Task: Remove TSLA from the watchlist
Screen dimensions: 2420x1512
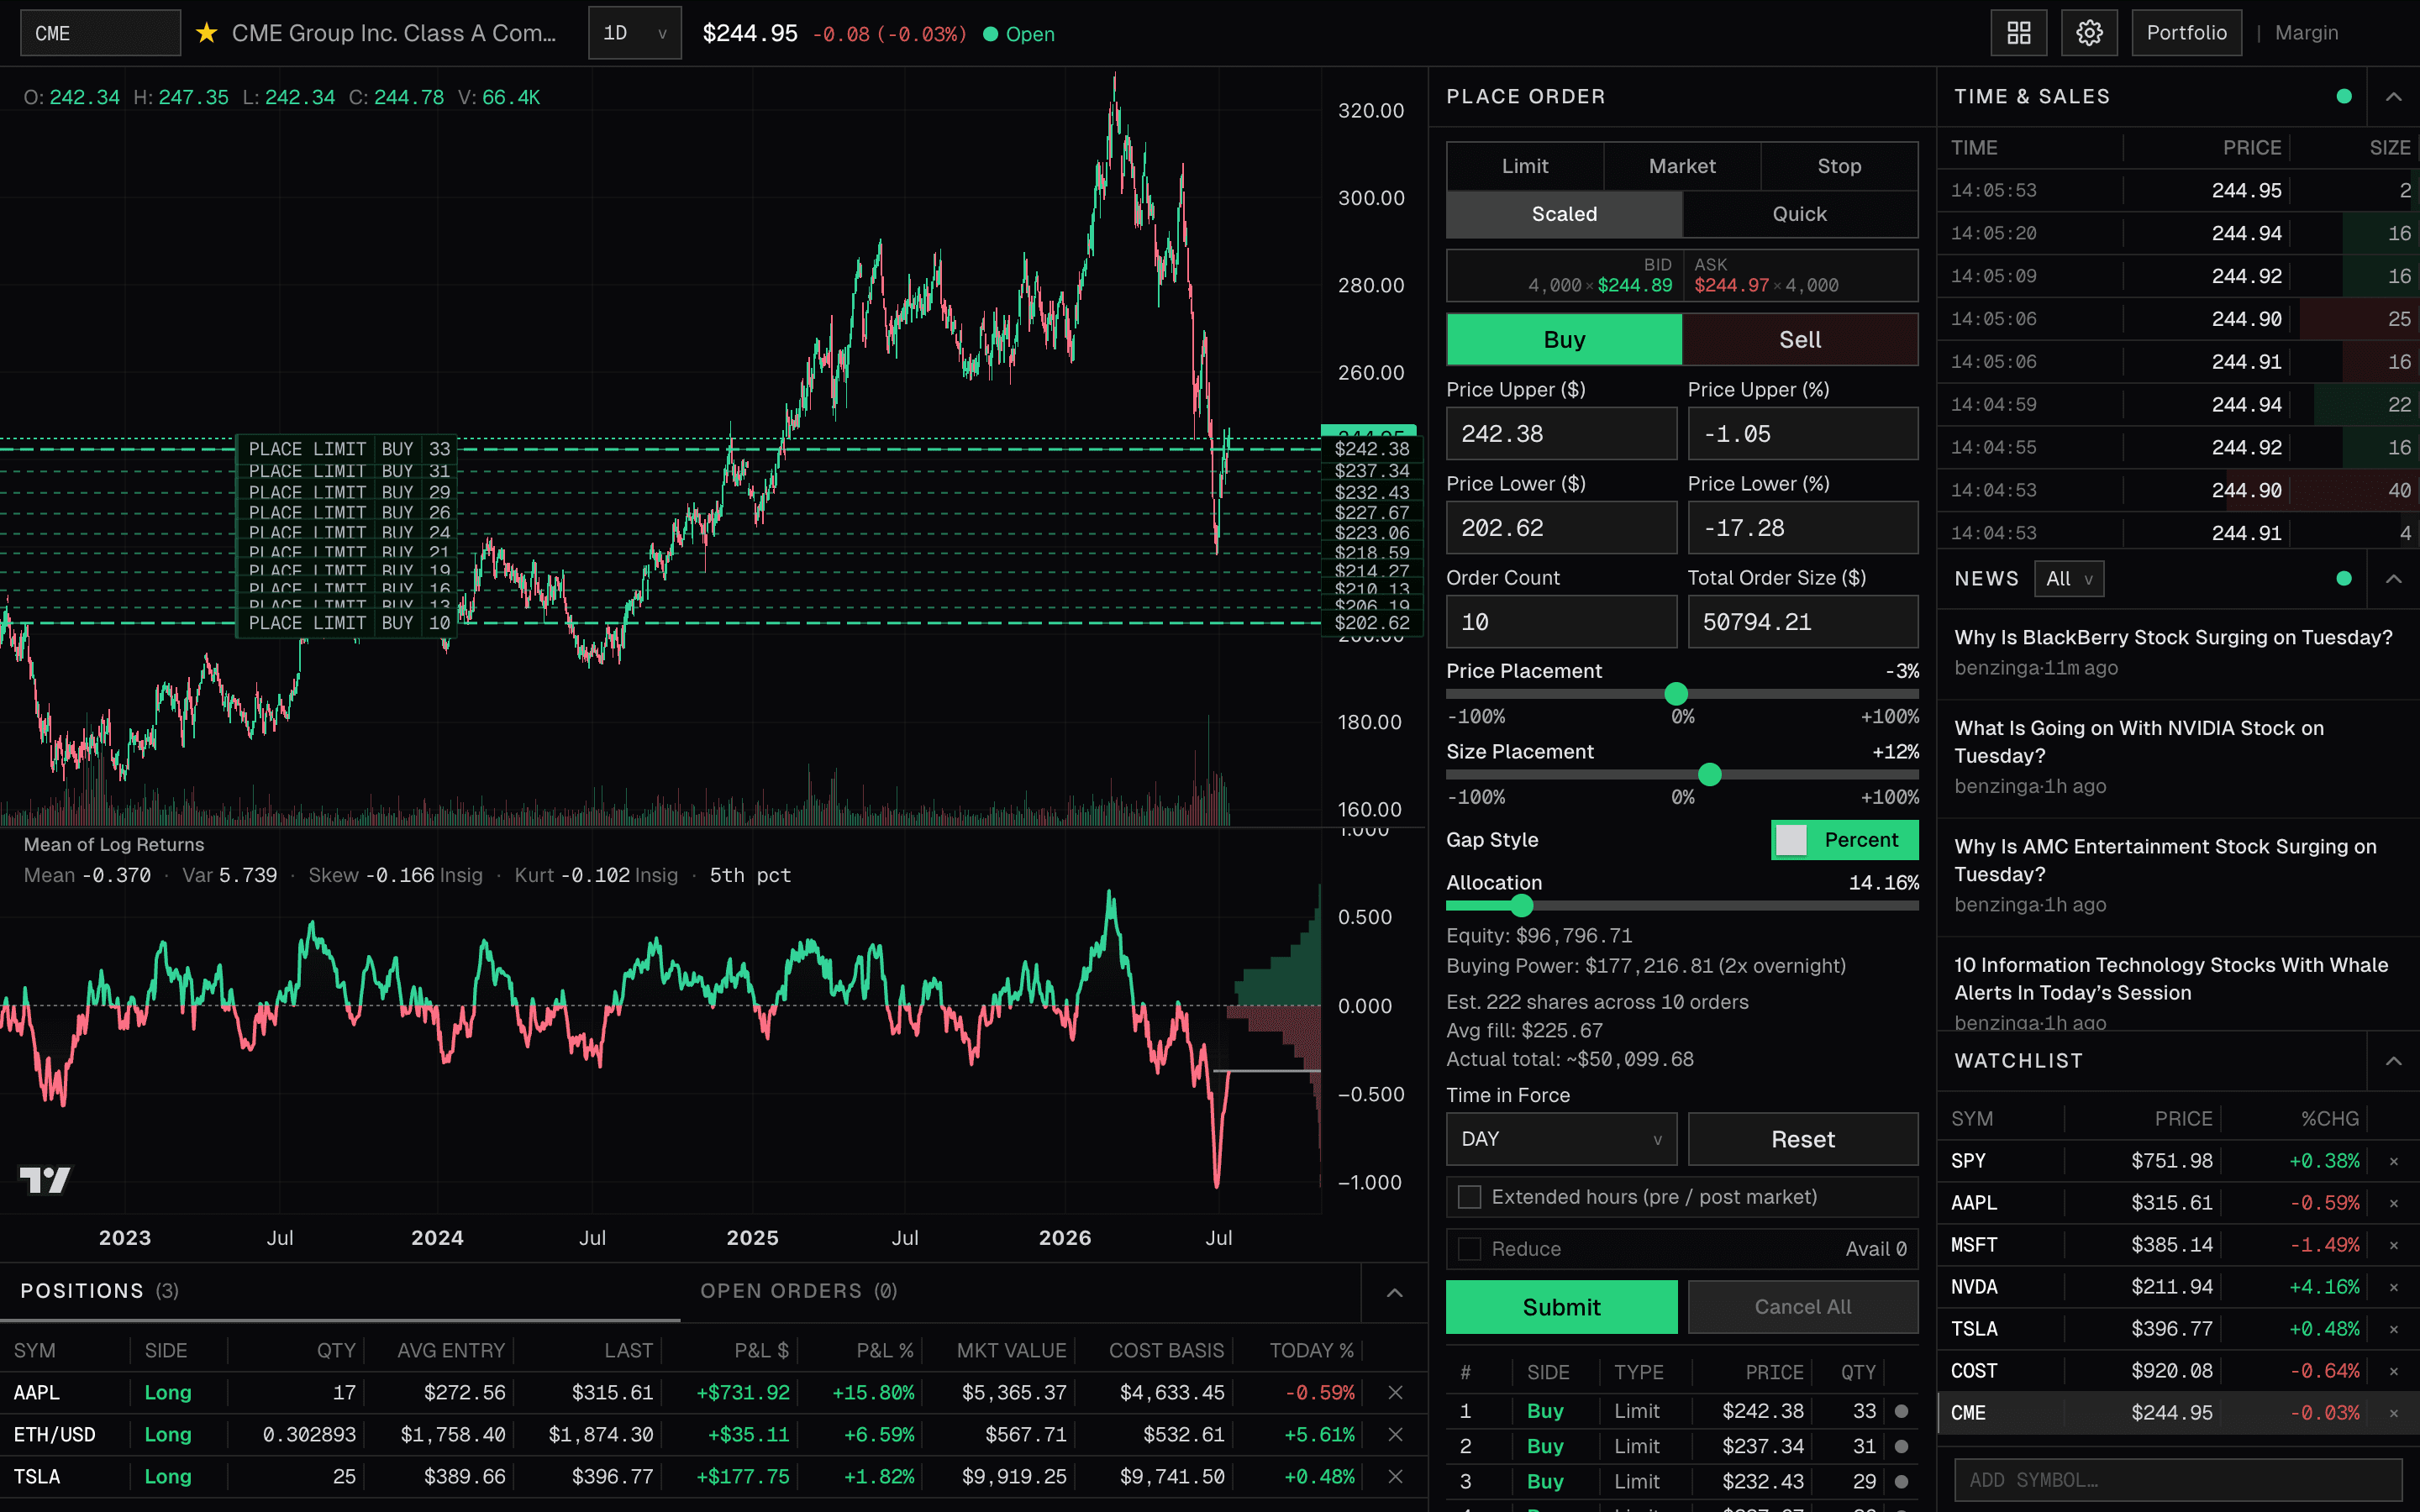Action: [2394, 1329]
